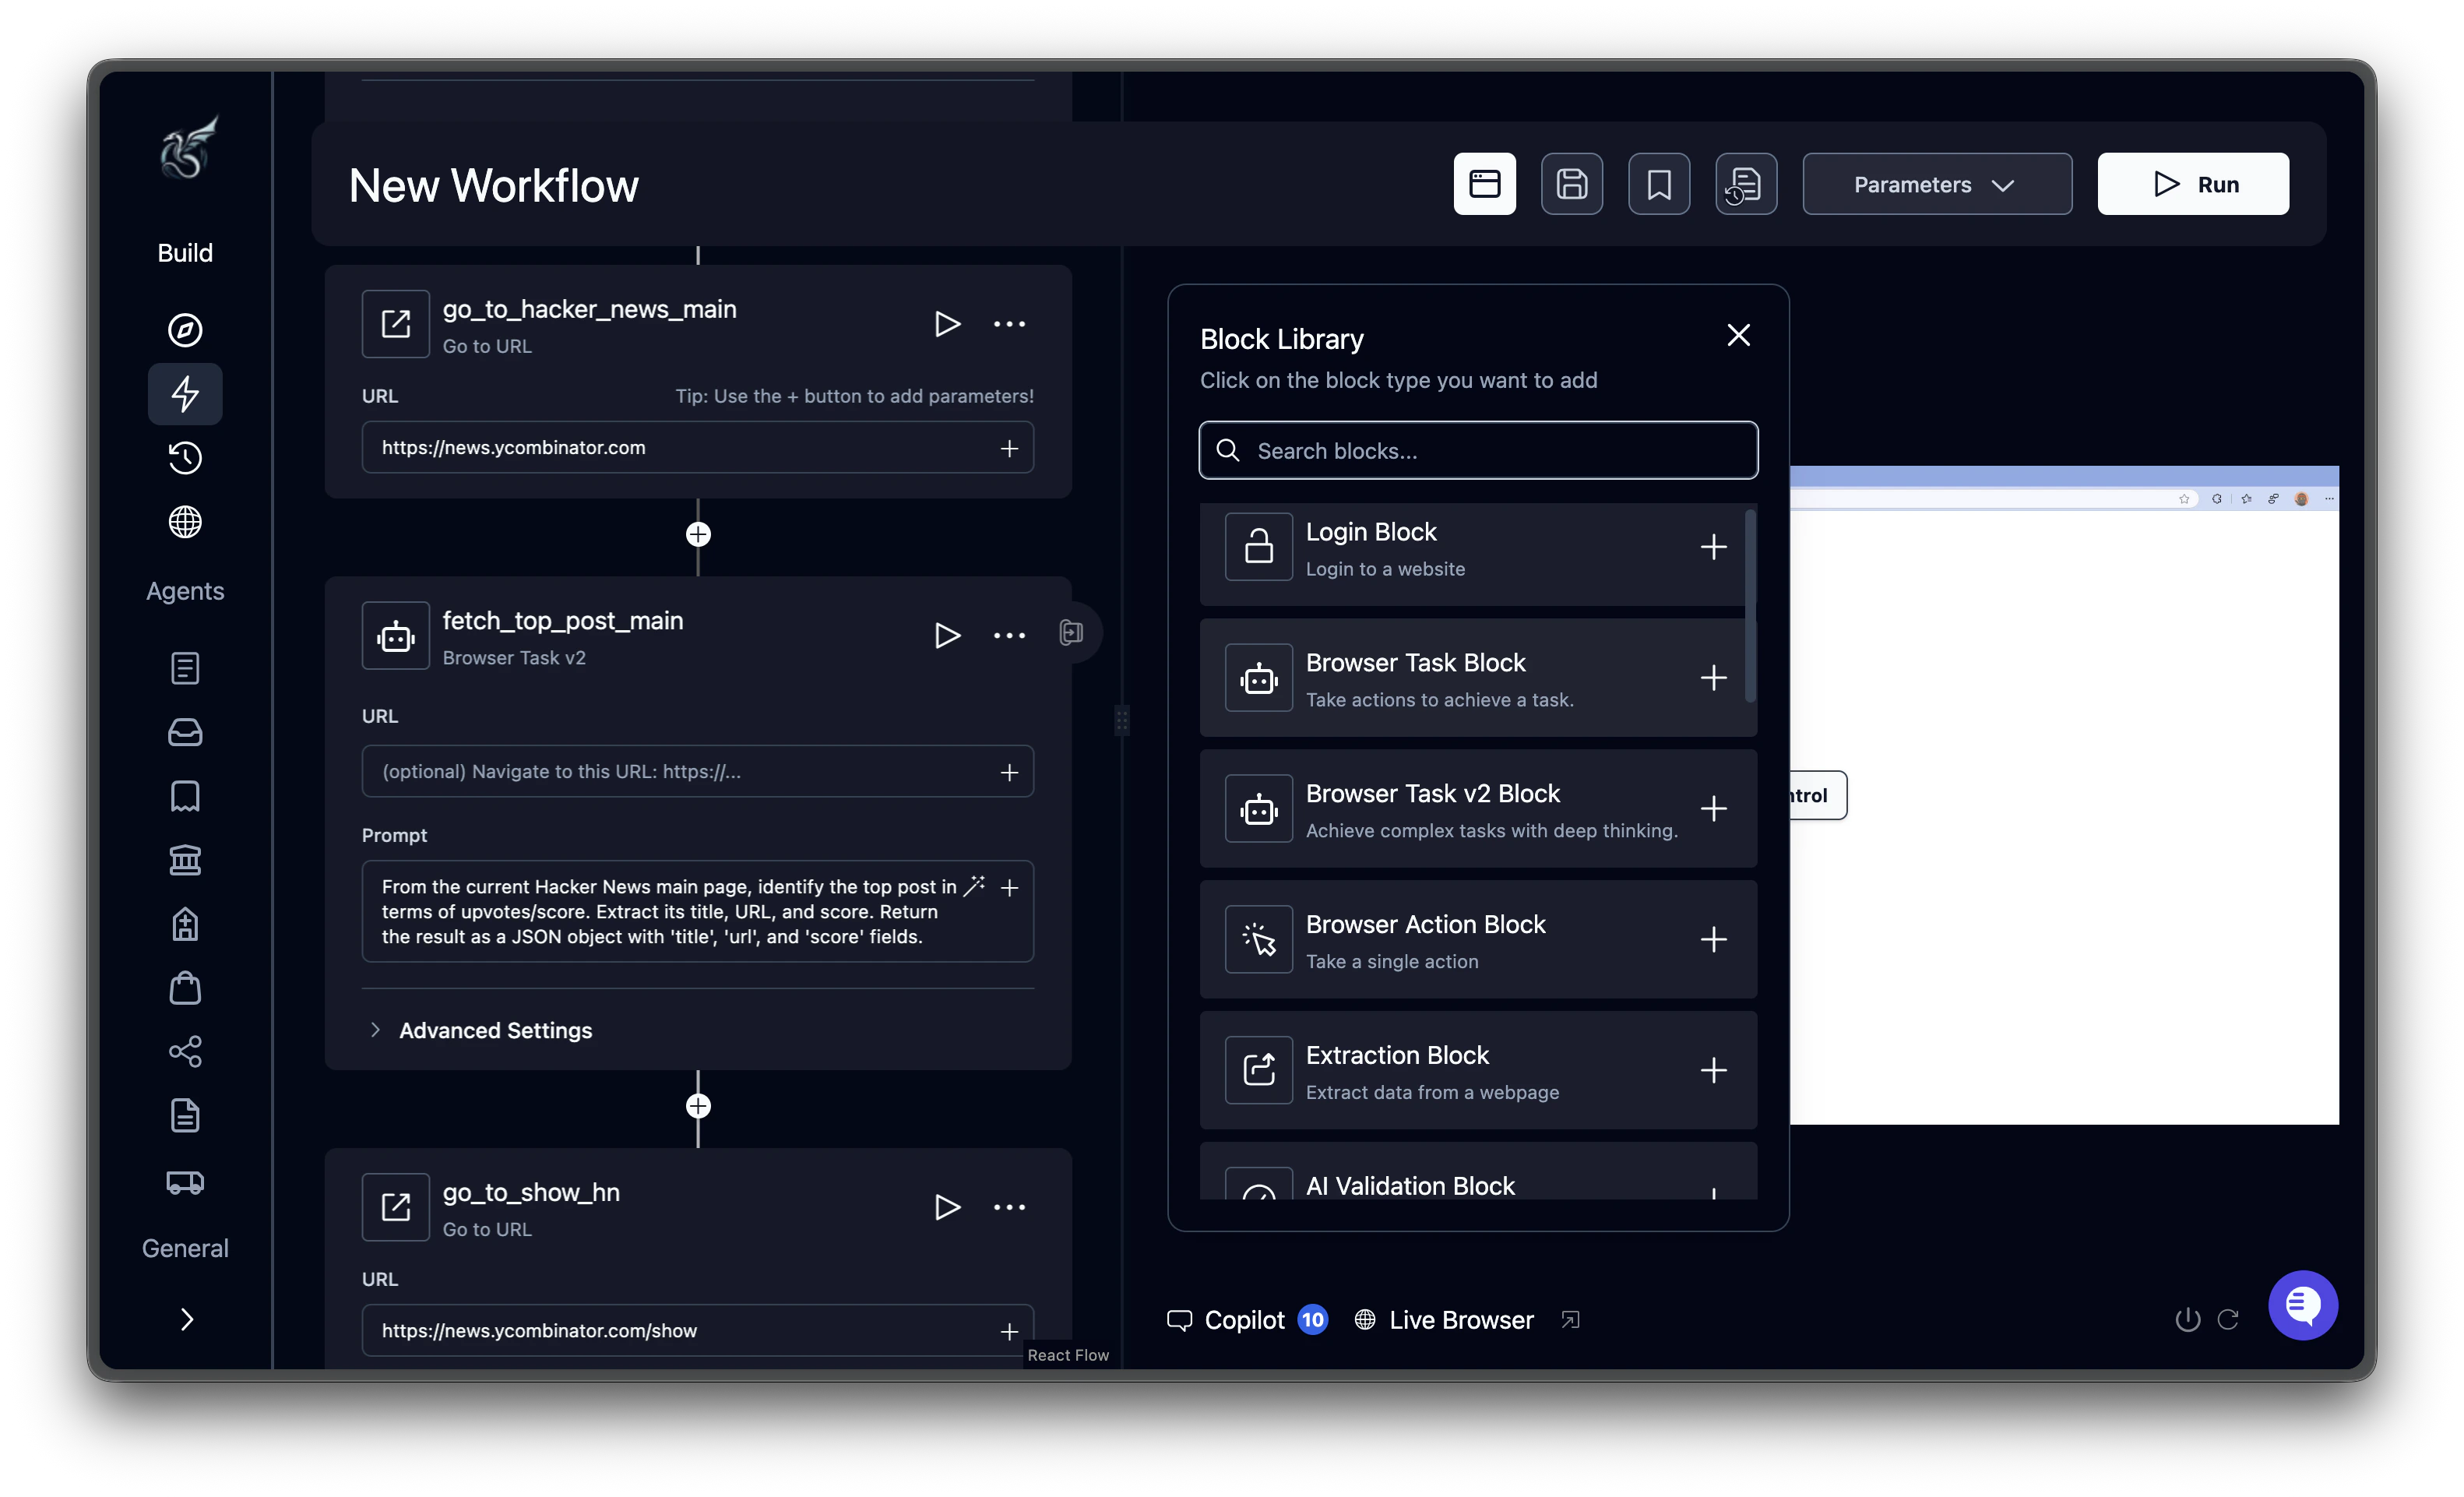
Task: Focus the Search blocks input field
Action: (1490, 451)
